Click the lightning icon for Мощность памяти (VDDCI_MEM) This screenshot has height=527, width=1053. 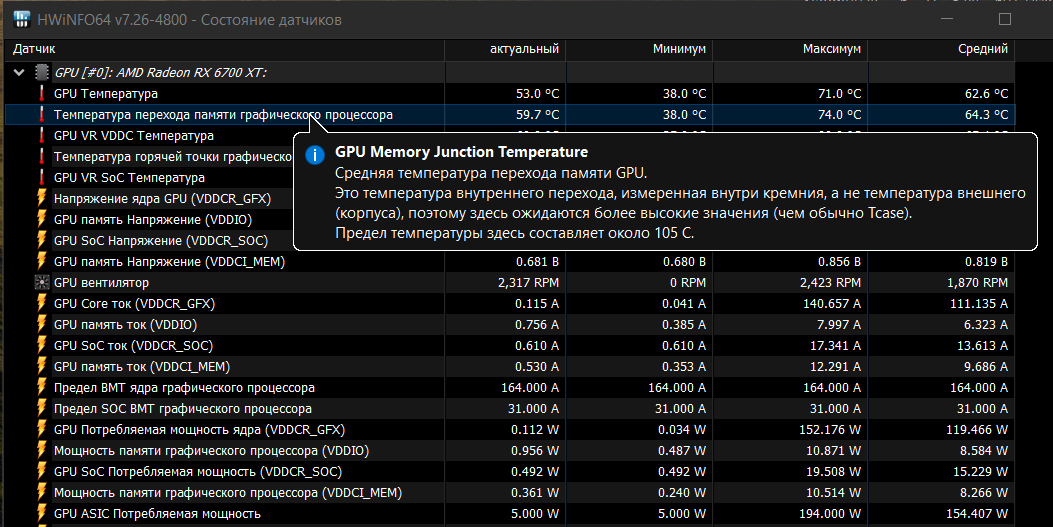42,492
